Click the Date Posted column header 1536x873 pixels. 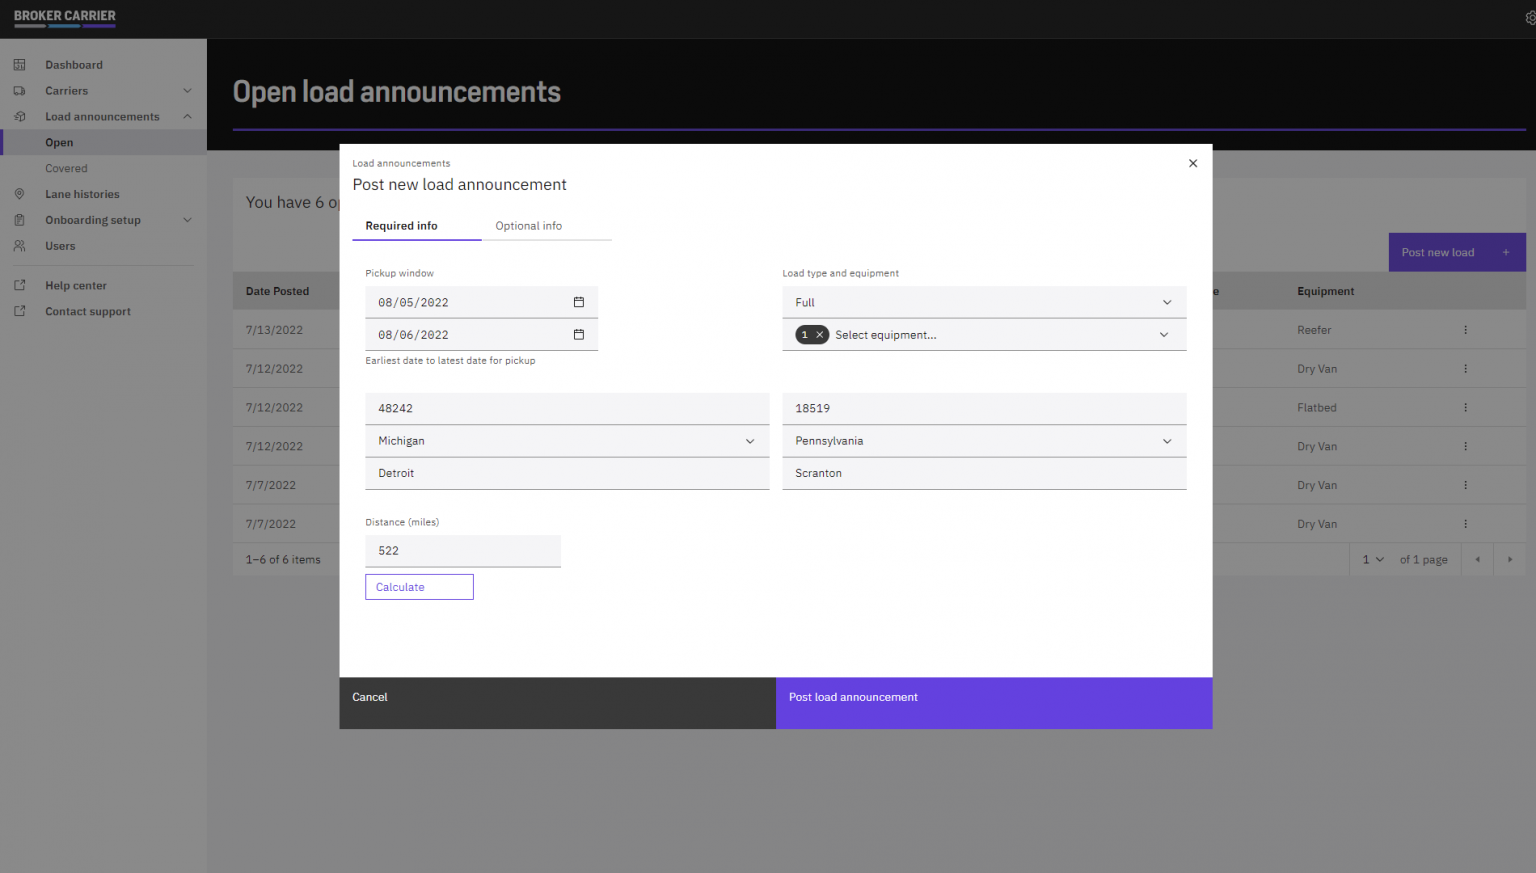(x=278, y=291)
